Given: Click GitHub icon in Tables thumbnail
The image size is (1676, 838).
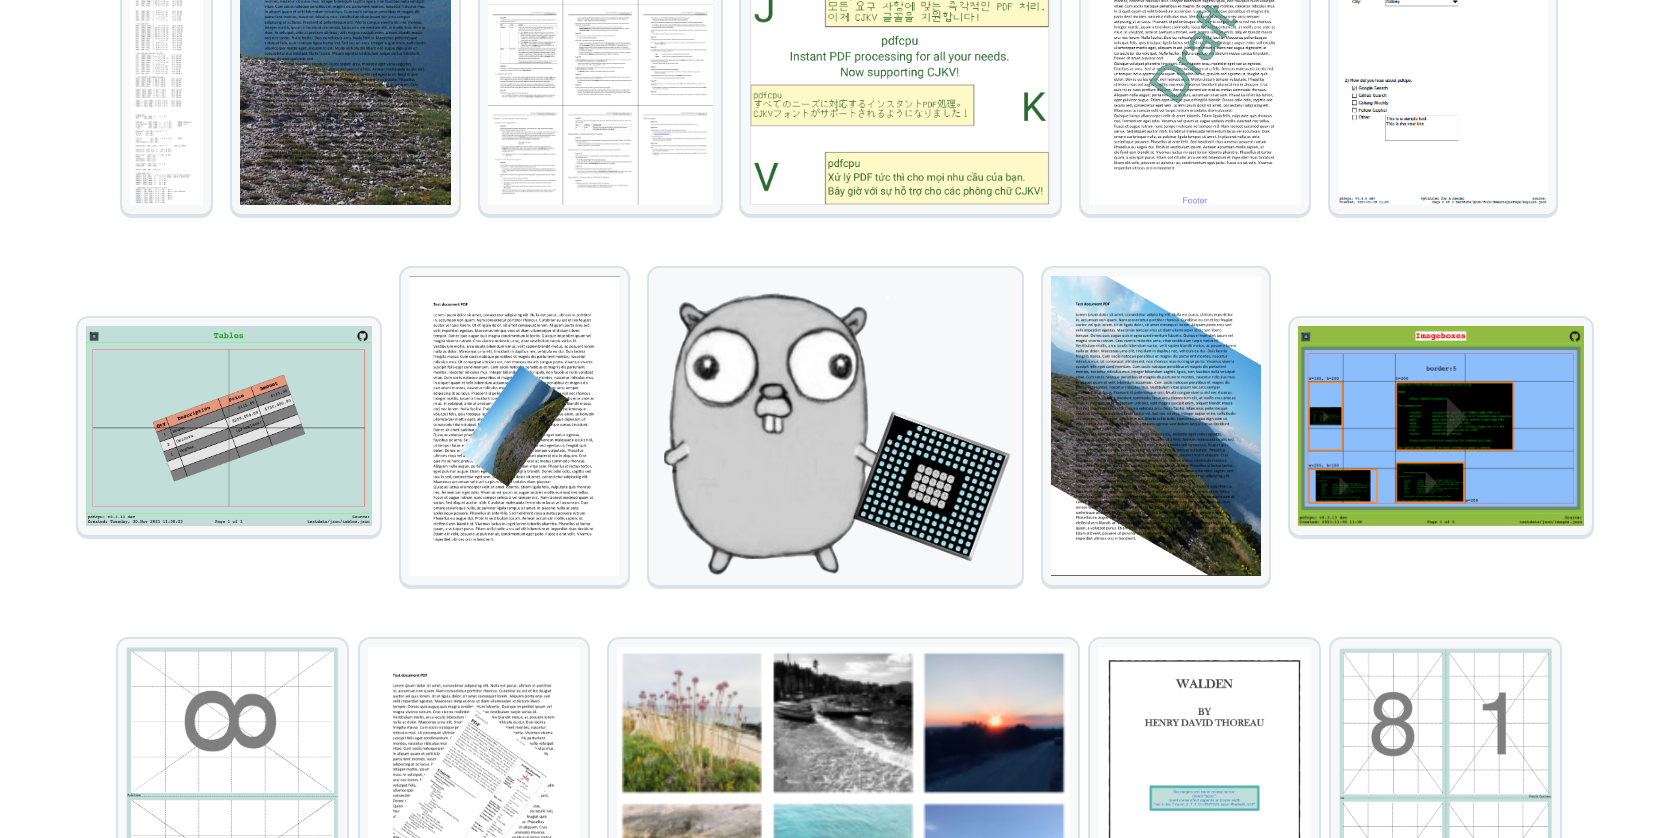Looking at the screenshot, I should coord(362,336).
